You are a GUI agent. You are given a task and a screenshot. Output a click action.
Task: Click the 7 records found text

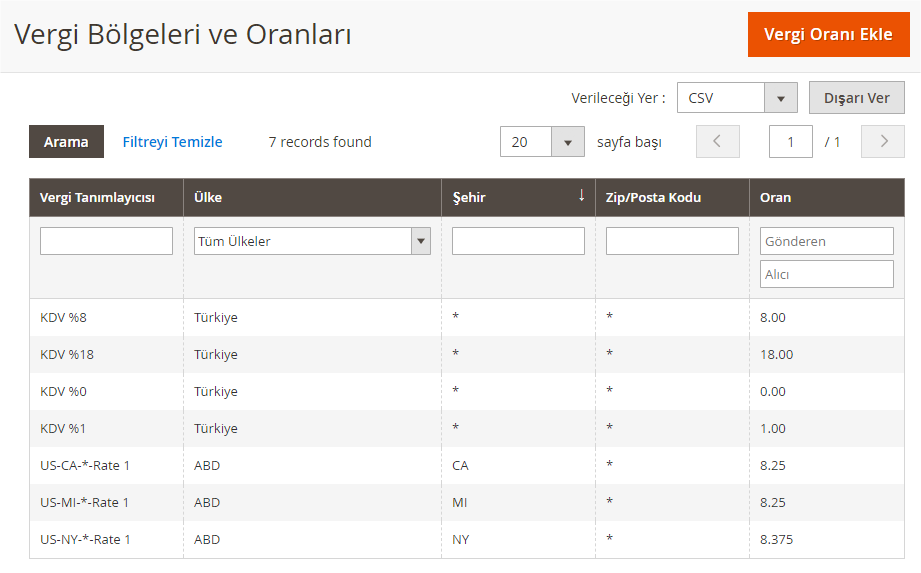coord(320,142)
